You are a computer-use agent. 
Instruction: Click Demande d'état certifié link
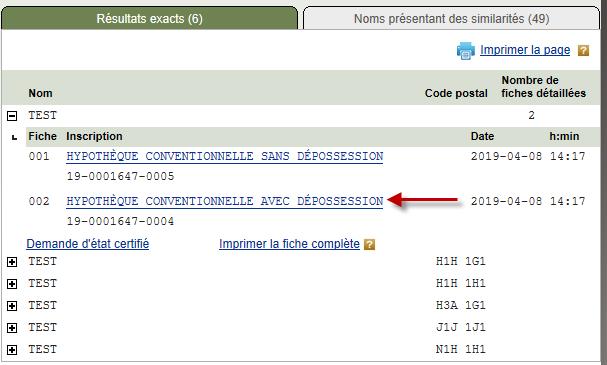coord(87,244)
